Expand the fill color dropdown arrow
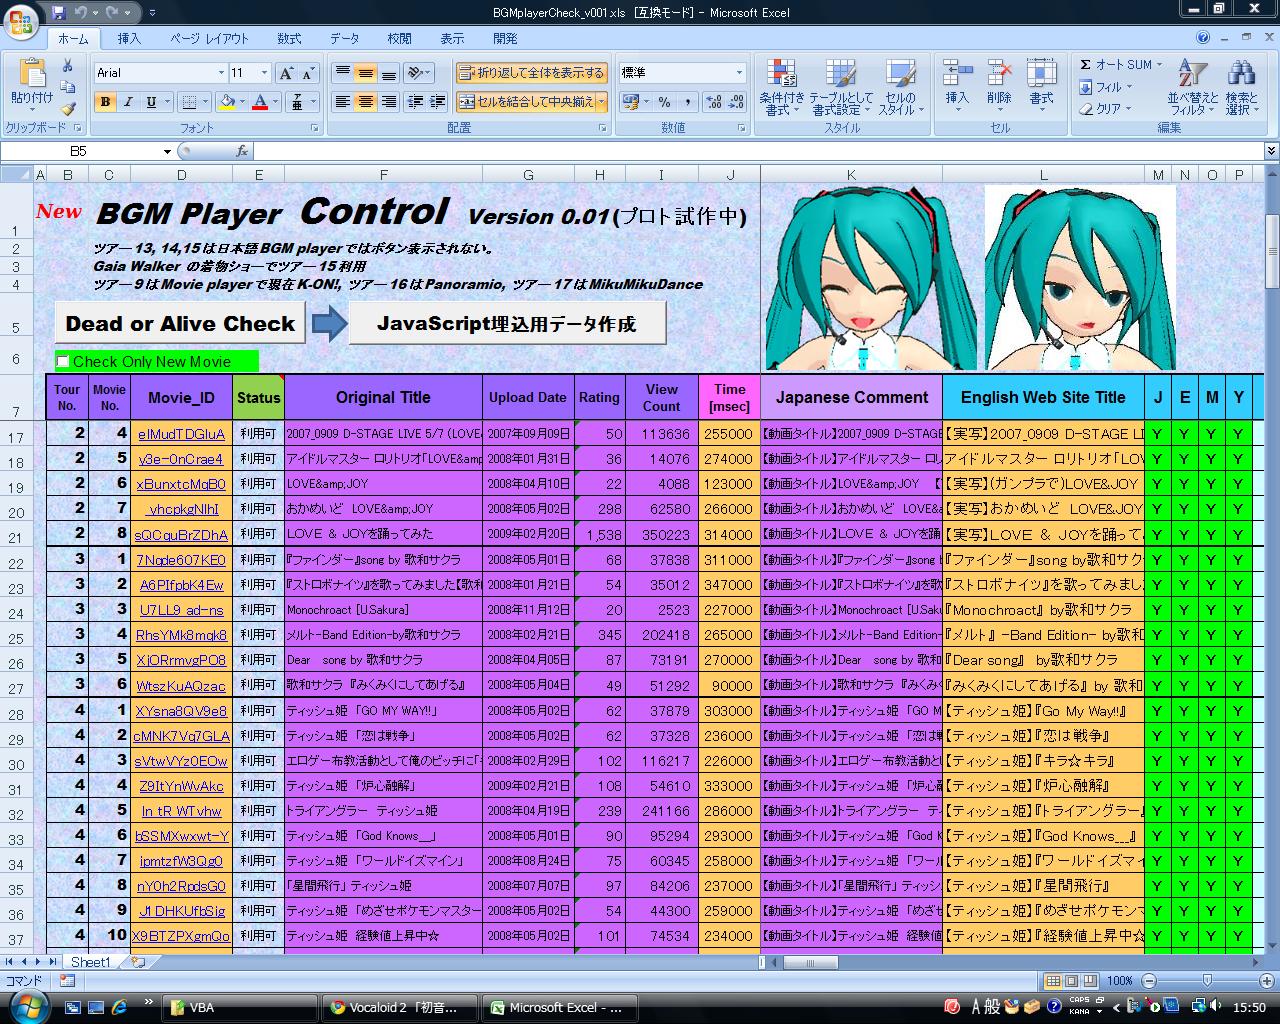1280x1024 pixels. pyautogui.click(x=242, y=102)
